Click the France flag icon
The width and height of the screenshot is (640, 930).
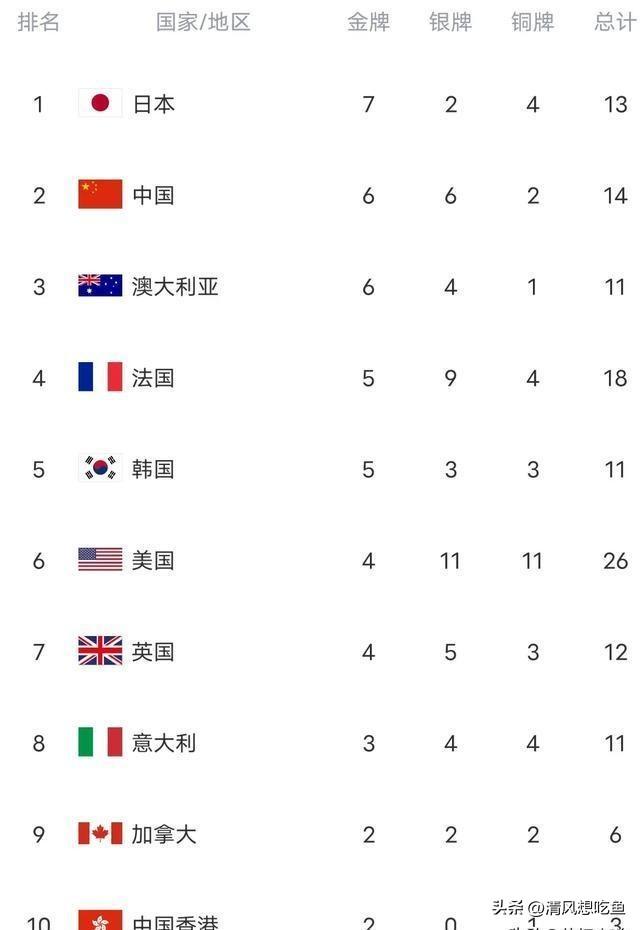pyautogui.click(x=100, y=377)
